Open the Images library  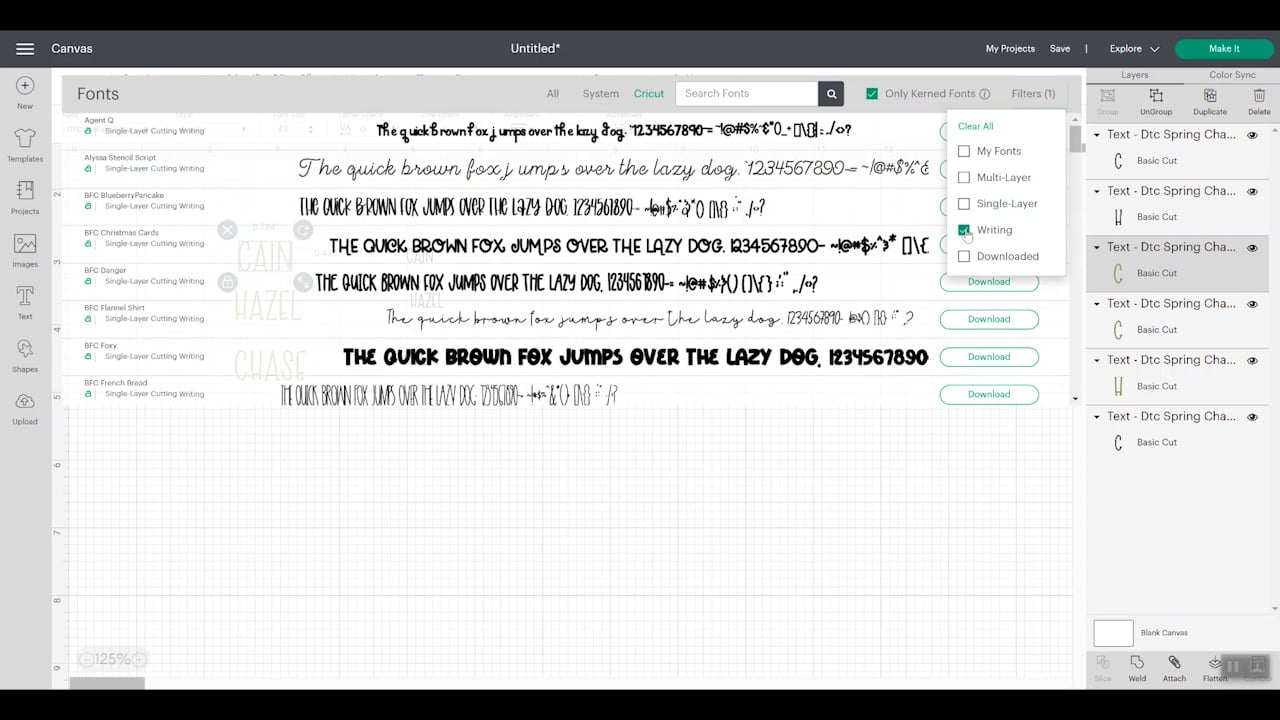click(x=25, y=243)
